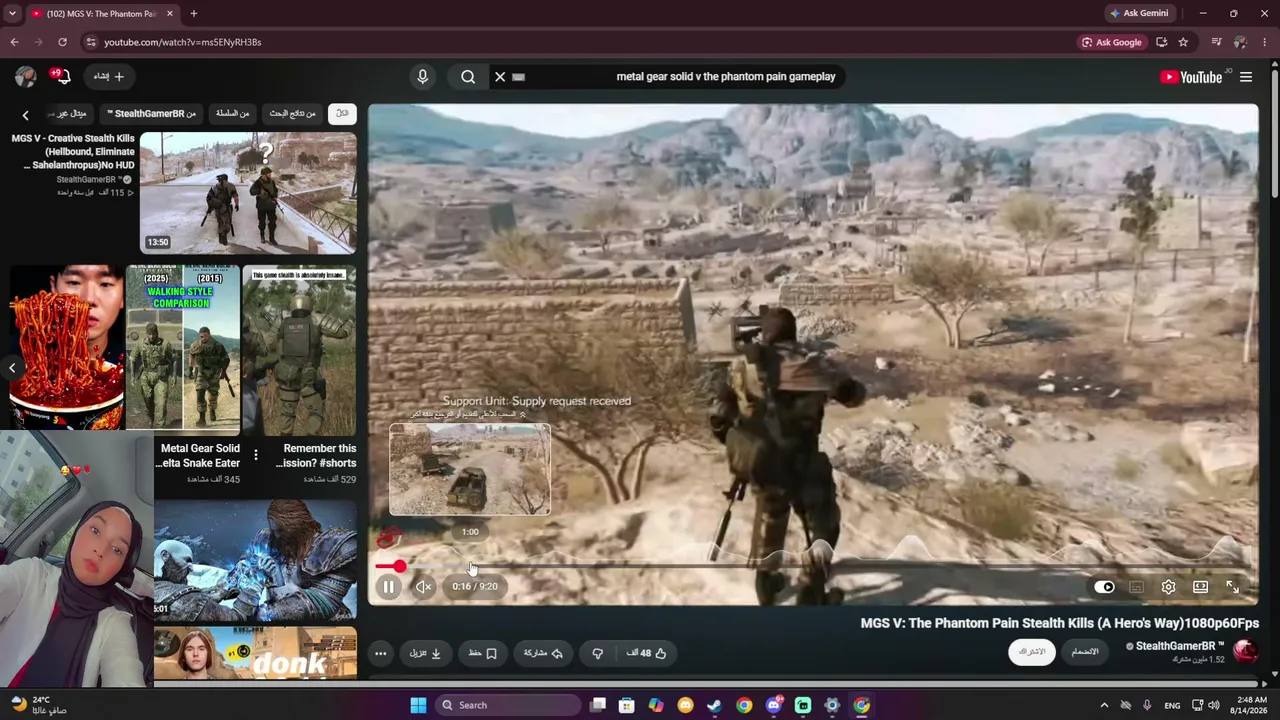Viewport: 1280px width, 720px height.
Task: Click the Windows taskbar Search box
Action: click(x=506, y=705)
